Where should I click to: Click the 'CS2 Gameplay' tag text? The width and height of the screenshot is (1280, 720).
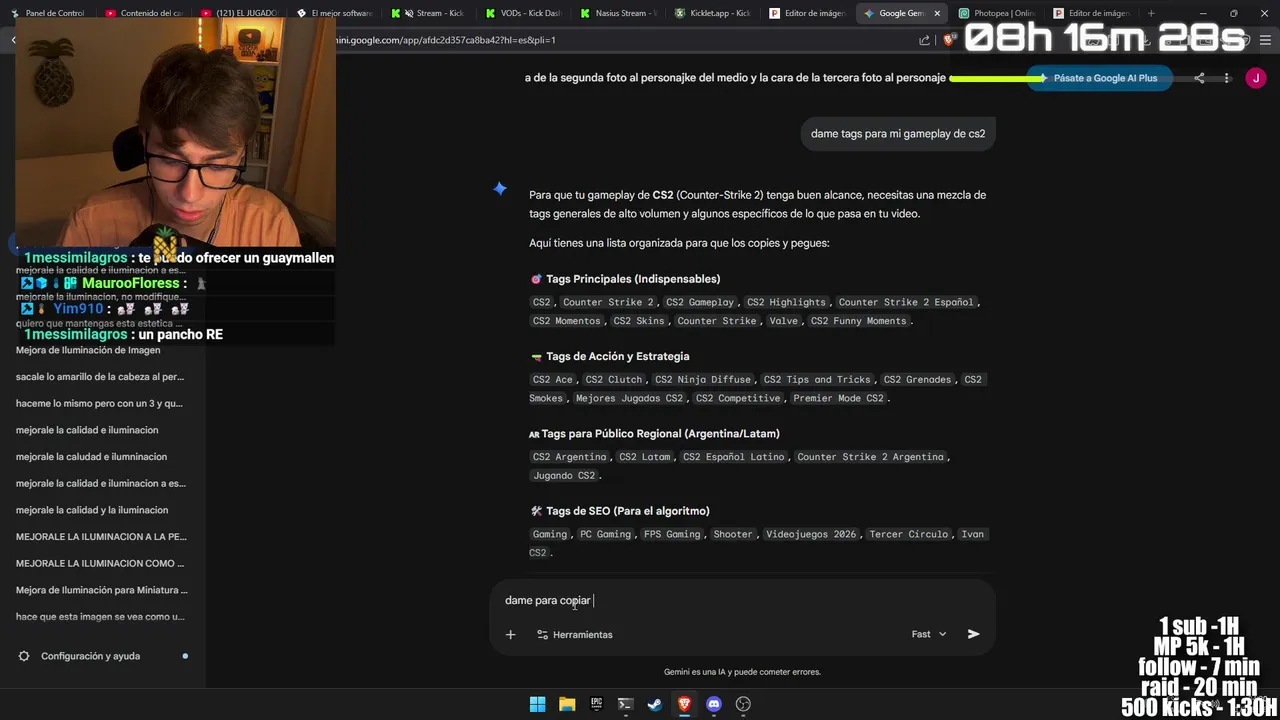tap(700, 302)
